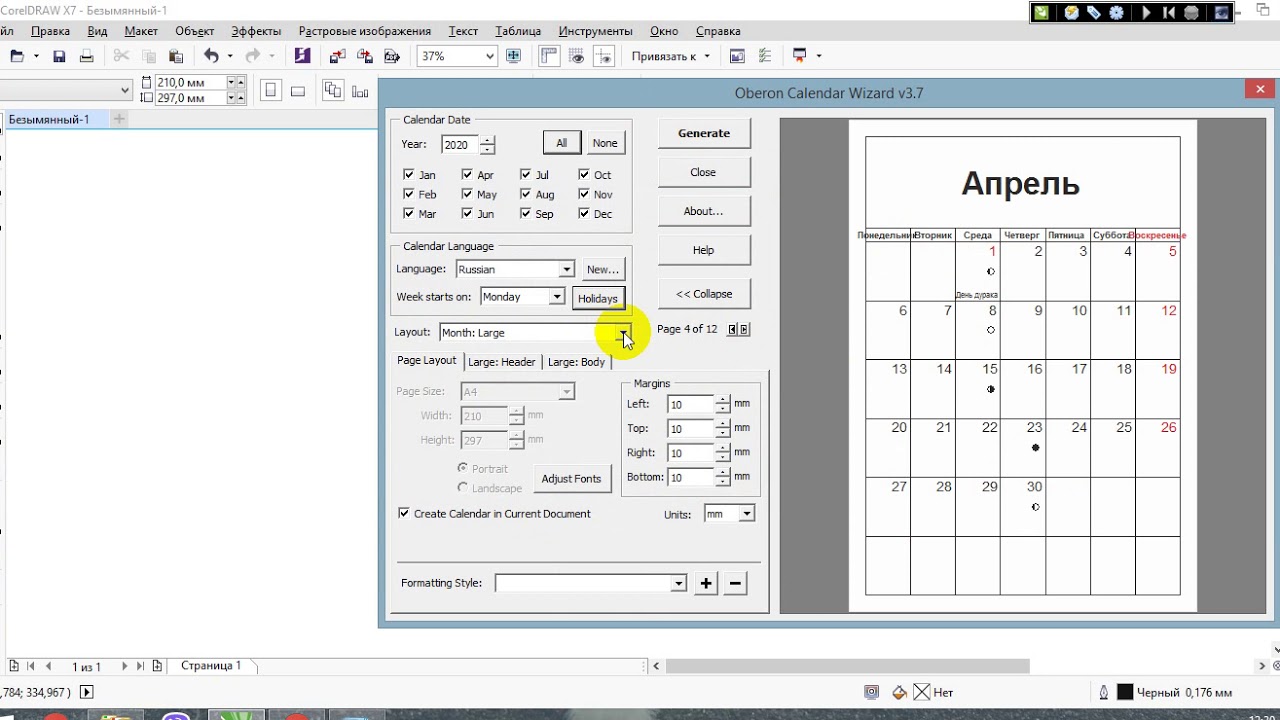Click the New... language button

click(603, 269)
